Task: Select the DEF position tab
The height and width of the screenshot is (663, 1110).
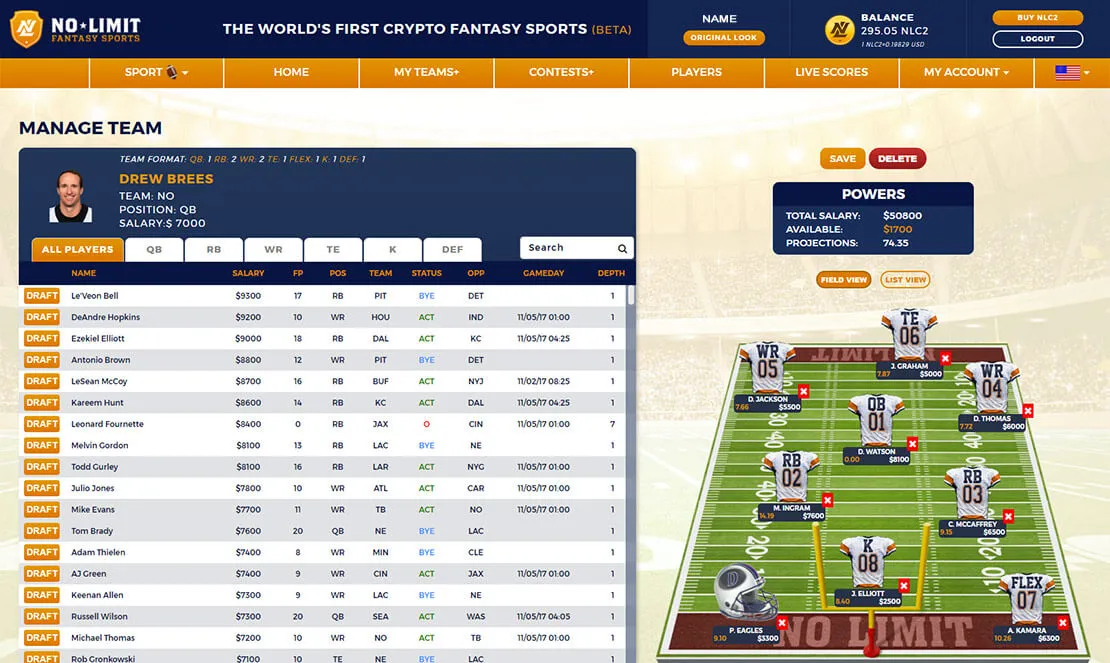Action: (x=452, y=250)
